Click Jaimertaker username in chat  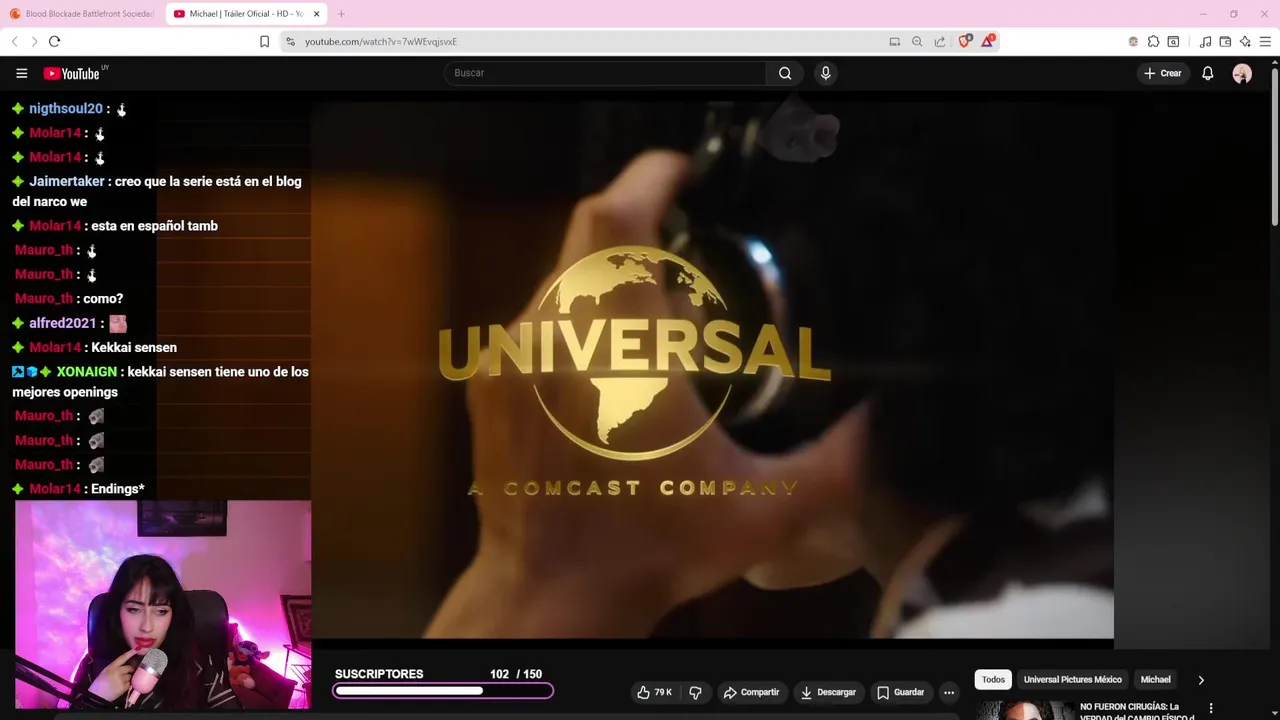(66, 181)
